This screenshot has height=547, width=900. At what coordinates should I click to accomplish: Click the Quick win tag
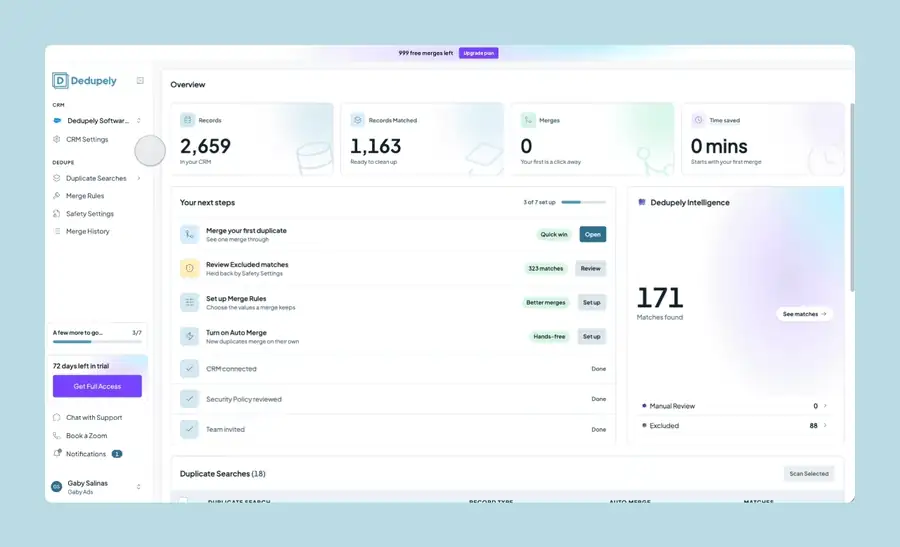pyautogui.click(x=553, y=234)
